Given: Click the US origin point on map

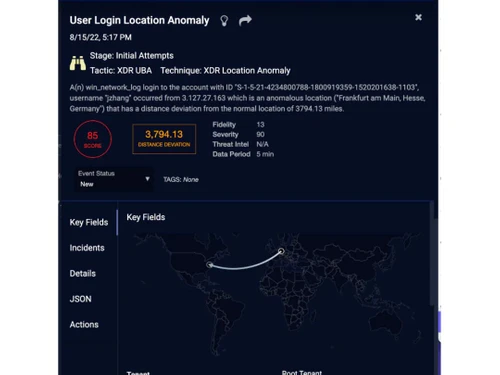Looking at the screenshot, I should (209, 265).
